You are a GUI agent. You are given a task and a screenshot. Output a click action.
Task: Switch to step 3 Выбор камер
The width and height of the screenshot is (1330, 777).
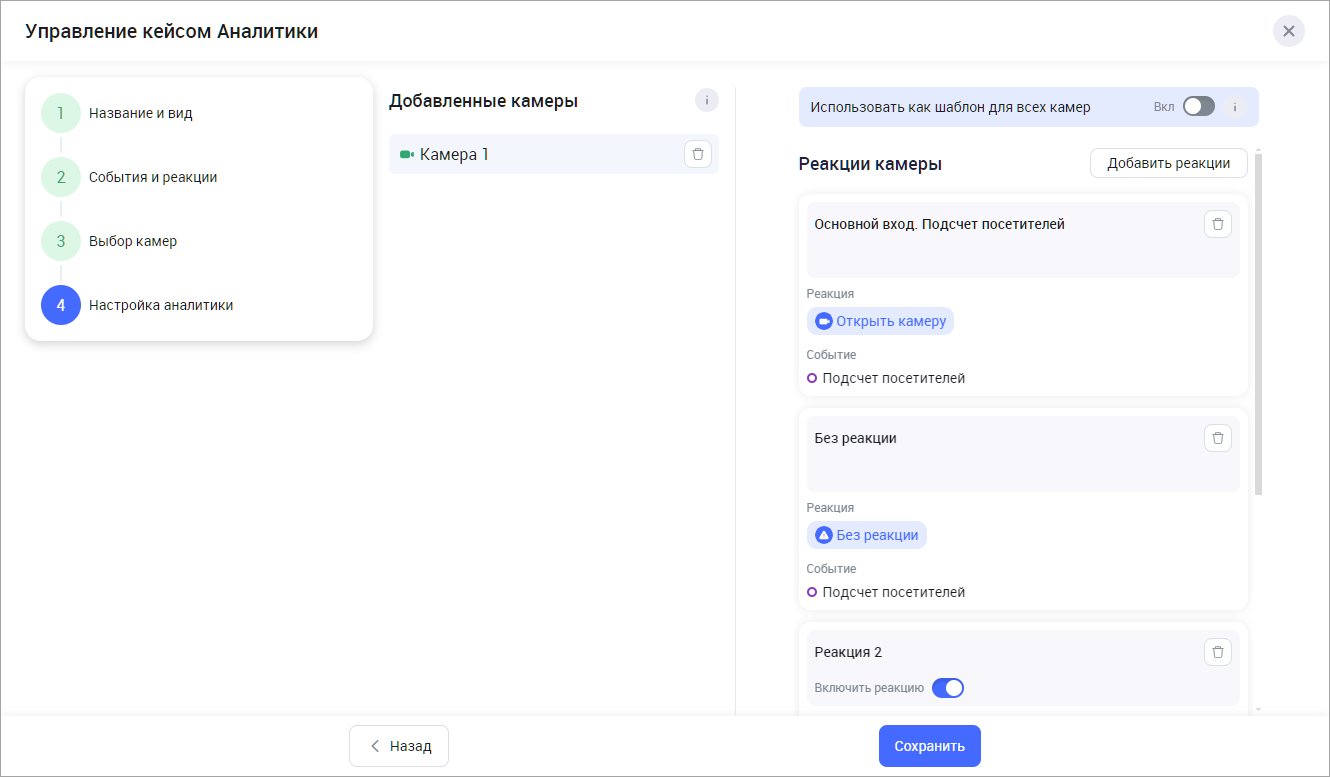coord(61,241)
